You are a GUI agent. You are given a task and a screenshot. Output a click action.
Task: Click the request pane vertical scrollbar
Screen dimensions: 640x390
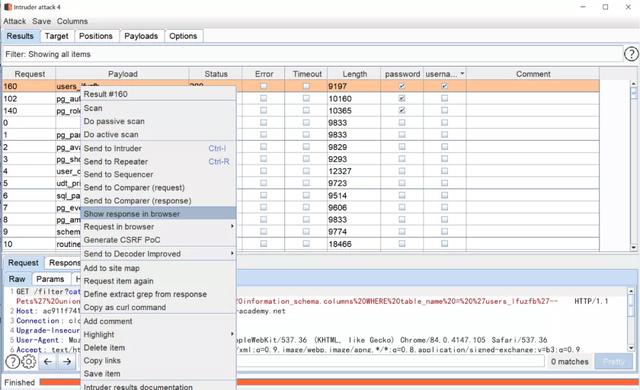click(x=631, y=319)
